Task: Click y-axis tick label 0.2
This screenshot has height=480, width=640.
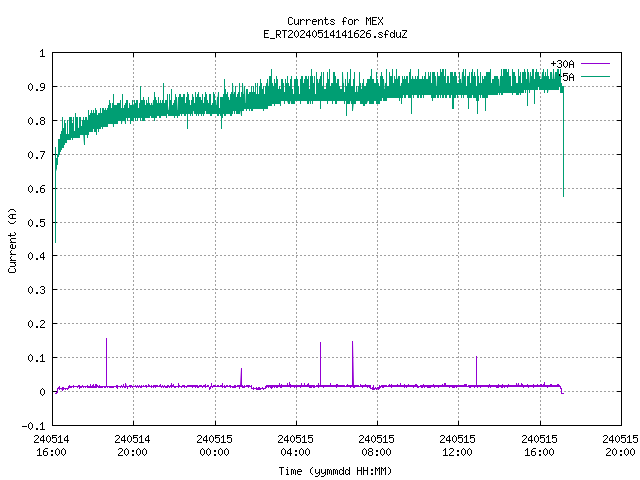Action: click(36, 324)
